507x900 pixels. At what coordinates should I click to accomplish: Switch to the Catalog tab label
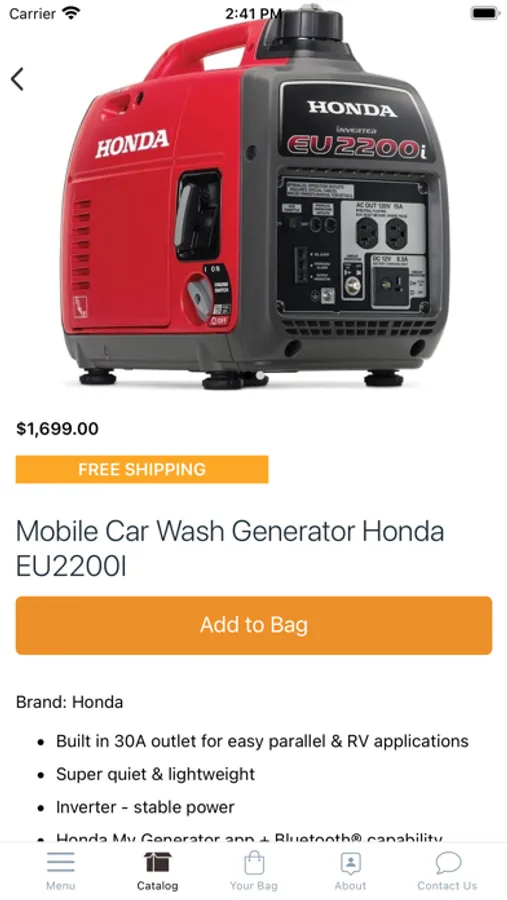point(157,886)
